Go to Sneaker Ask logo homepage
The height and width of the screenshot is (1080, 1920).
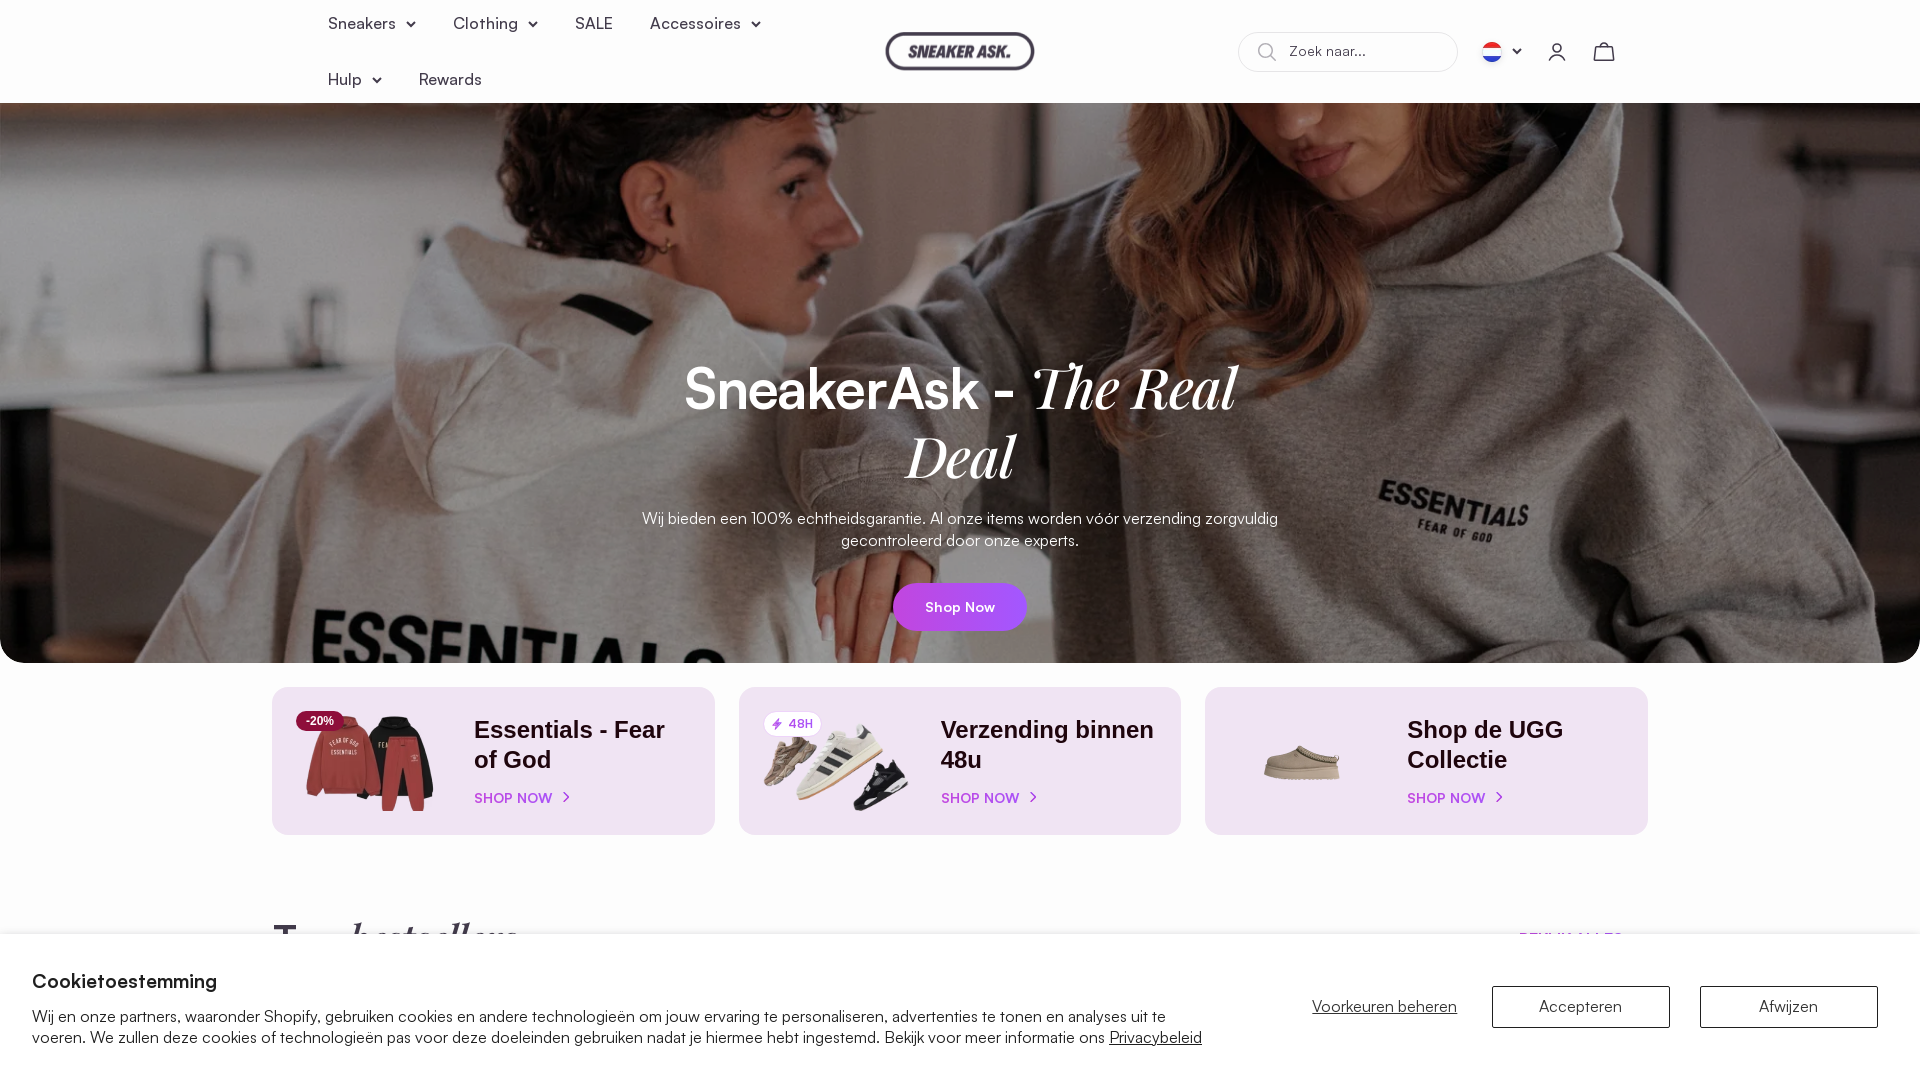point(959,51)
